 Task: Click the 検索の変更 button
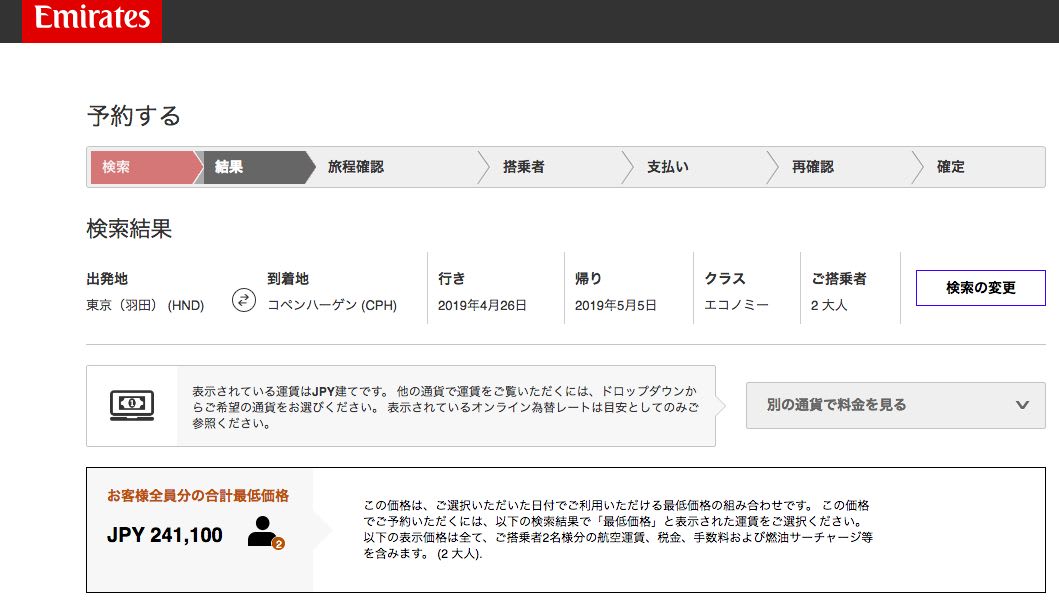[981, 288]
